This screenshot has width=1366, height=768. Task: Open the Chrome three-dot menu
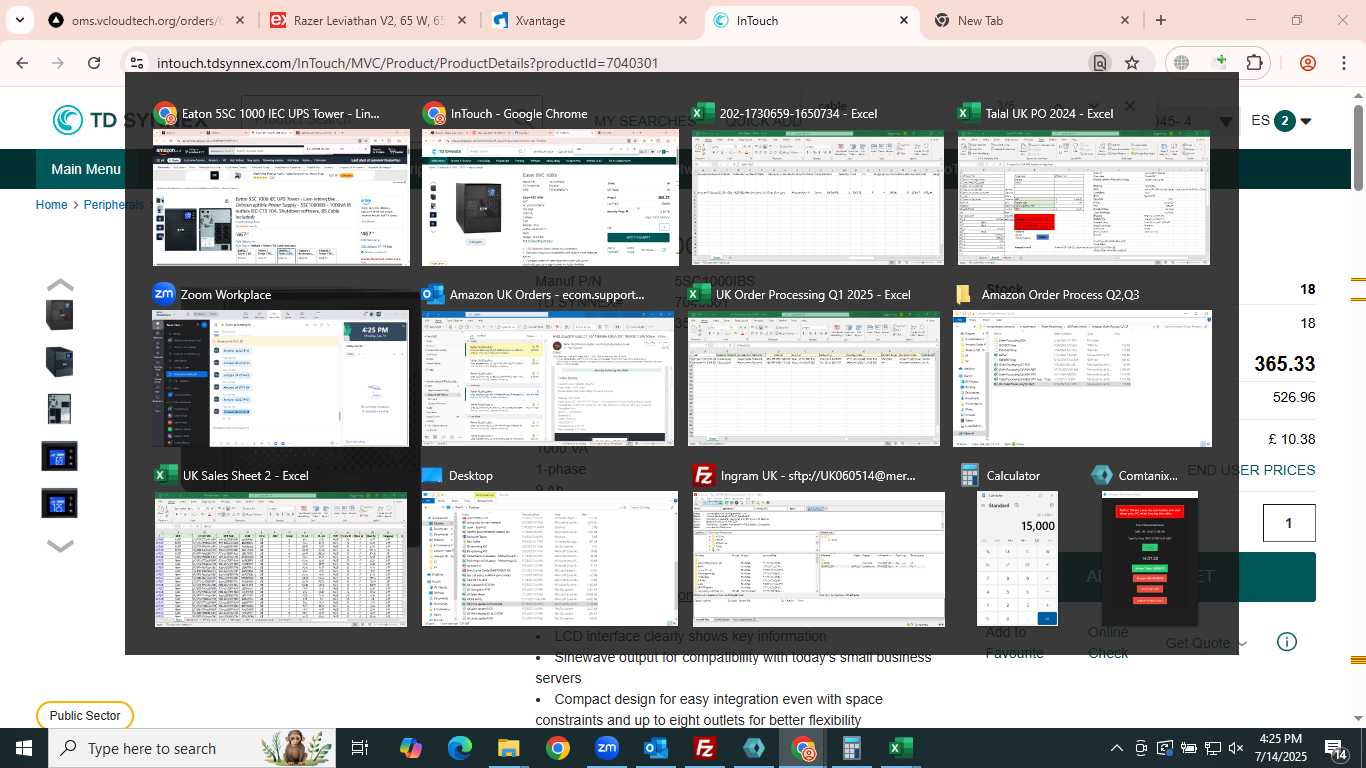tap(1343, 63)
